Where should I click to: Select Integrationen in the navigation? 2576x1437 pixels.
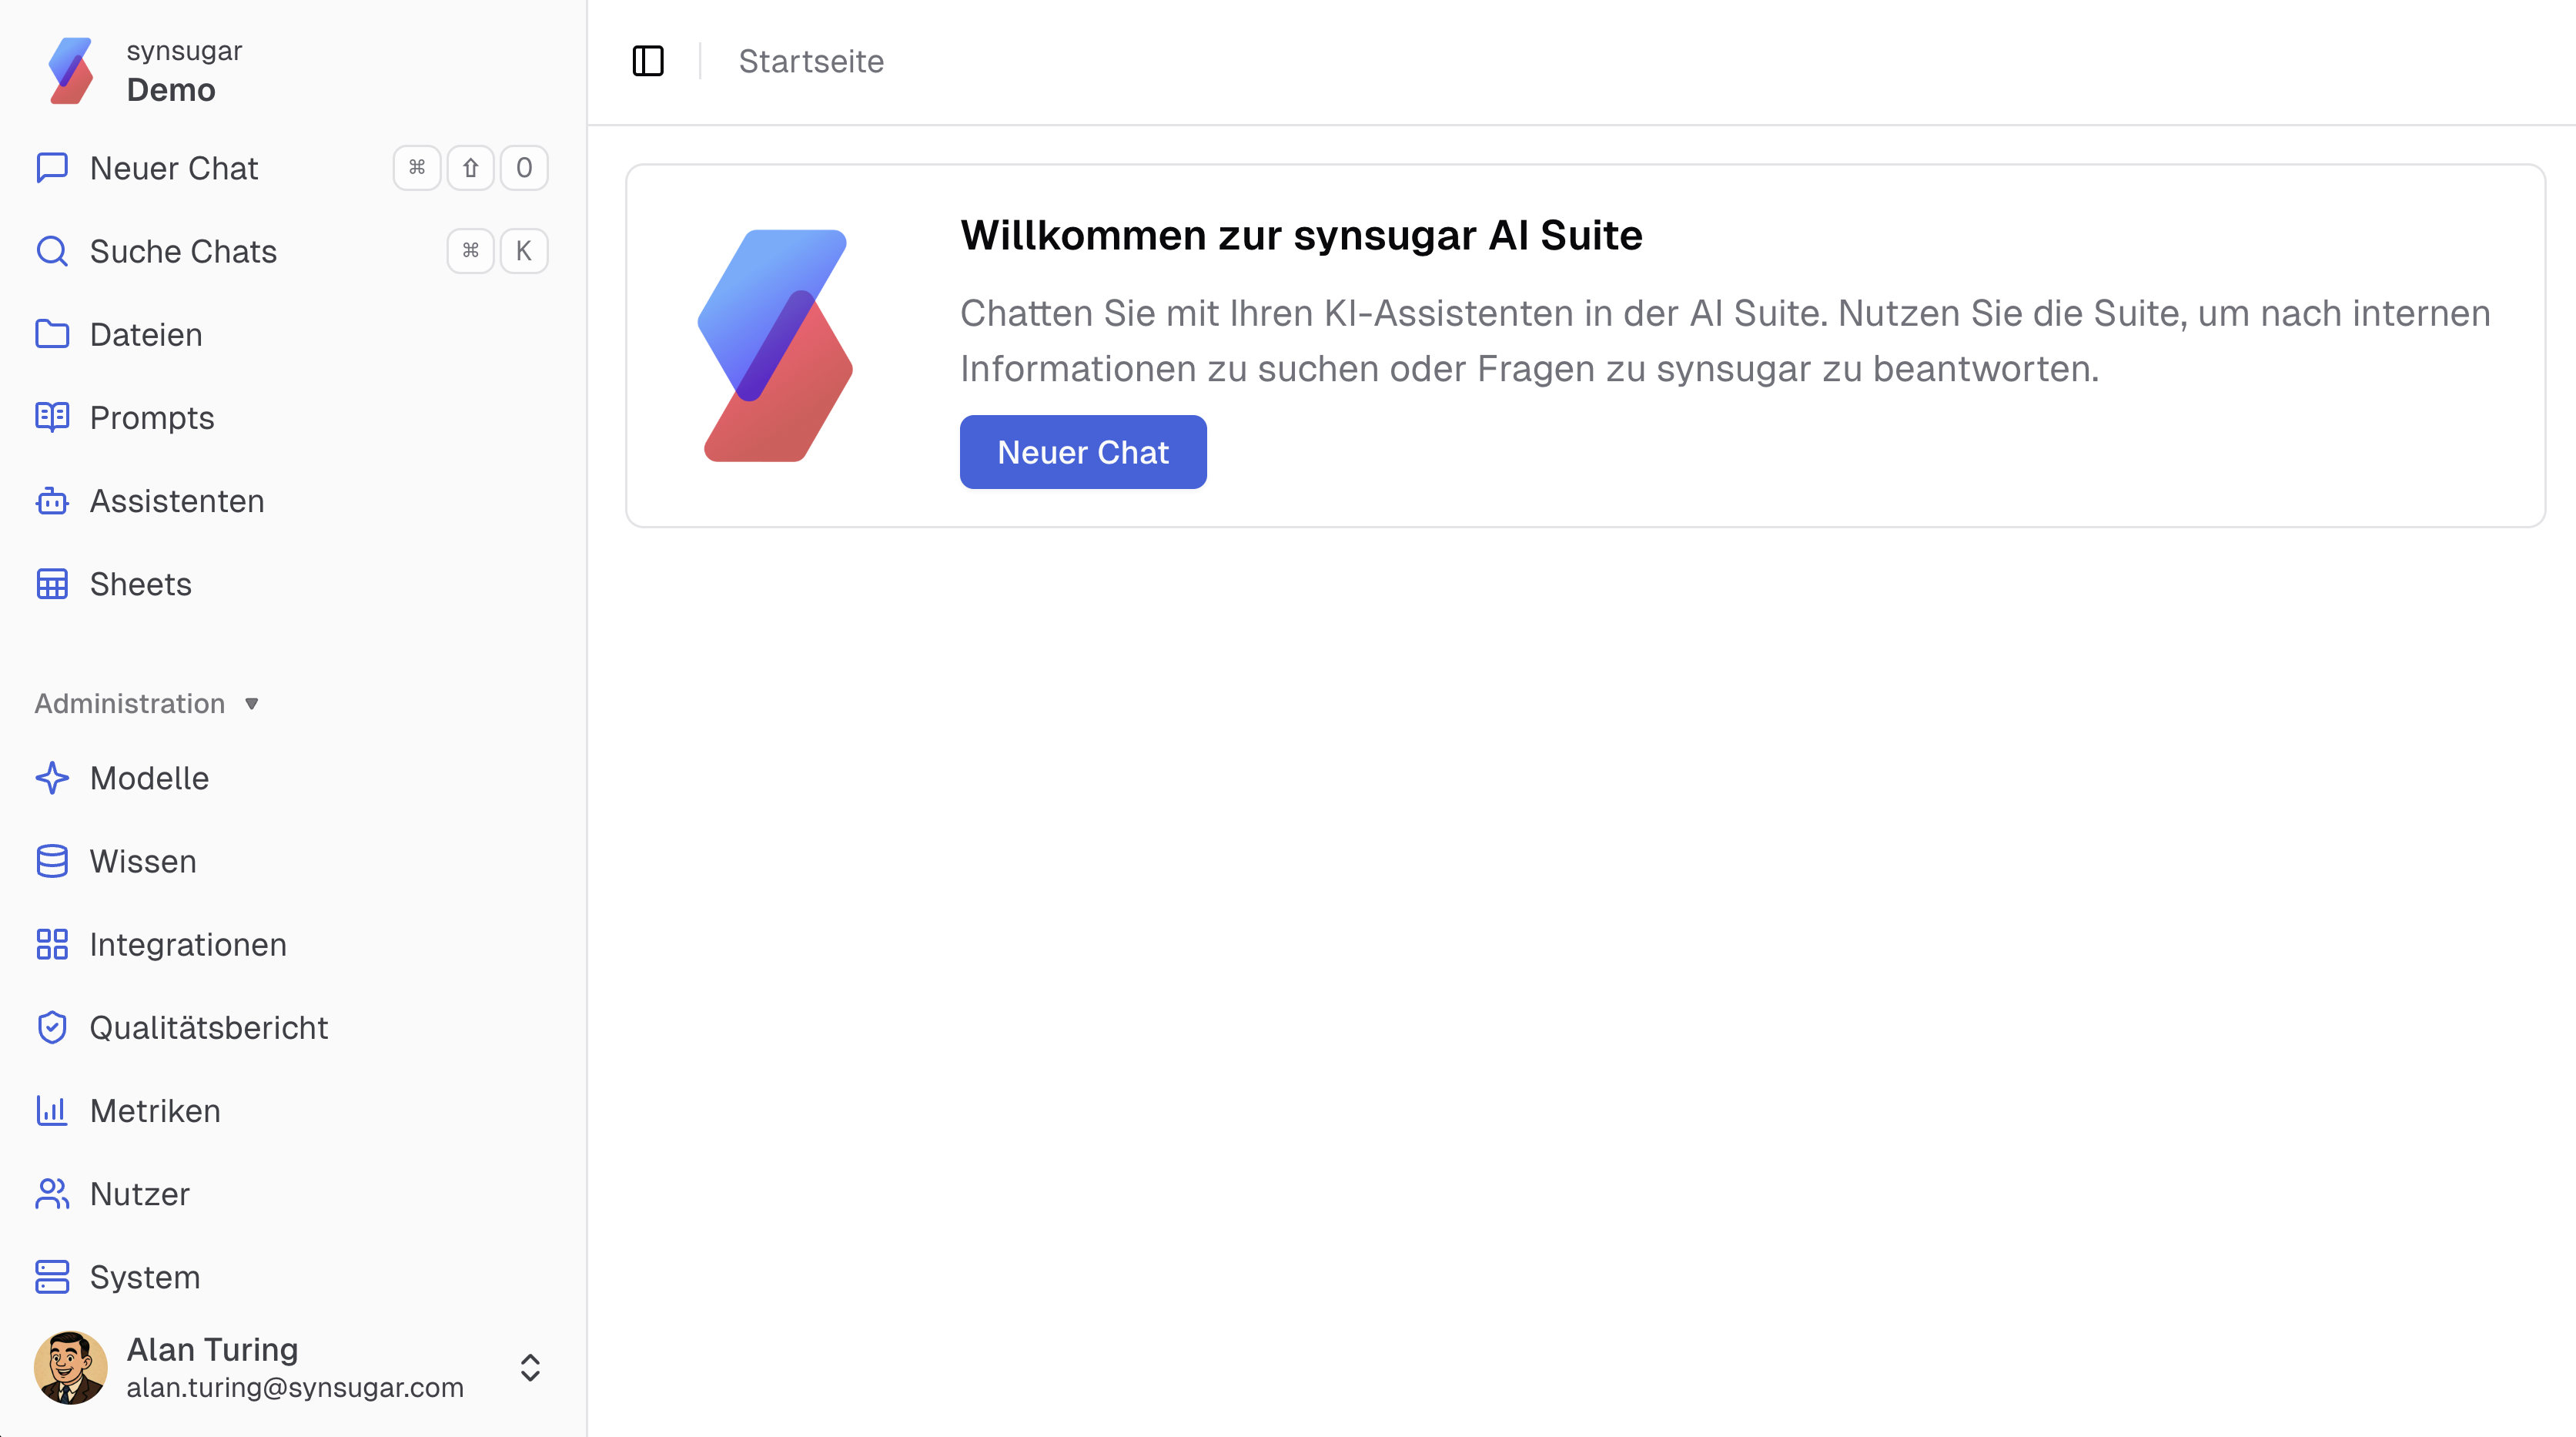(x=187, y=944)
